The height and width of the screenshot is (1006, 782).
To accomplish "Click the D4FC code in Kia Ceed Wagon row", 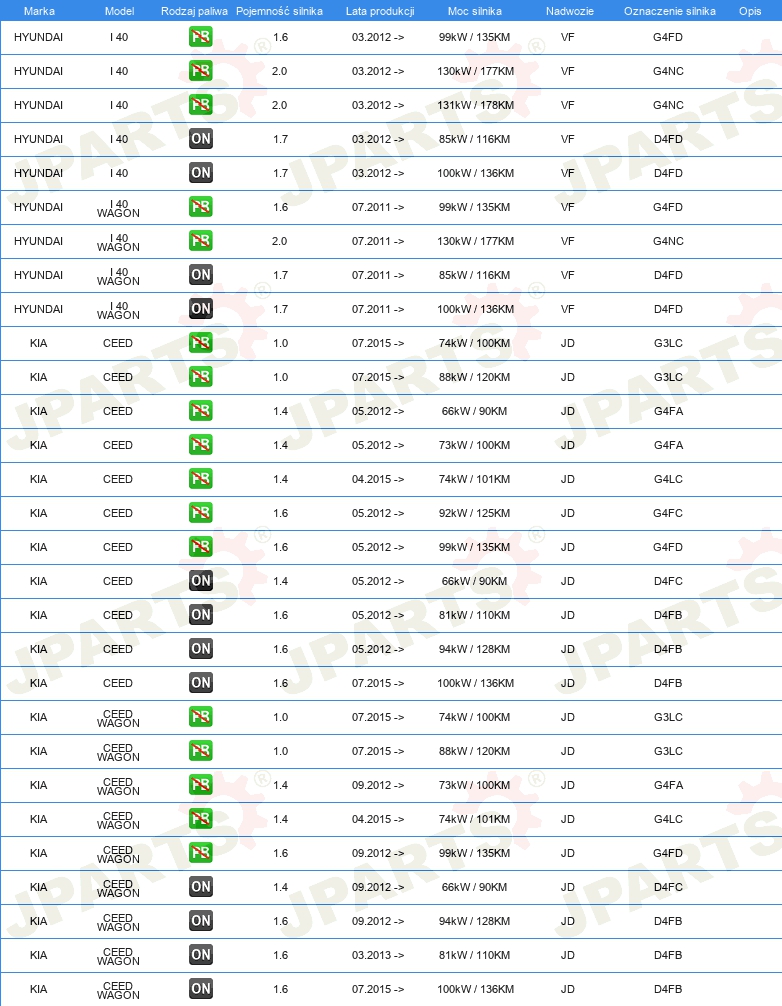I will click(x=668, y=887).
